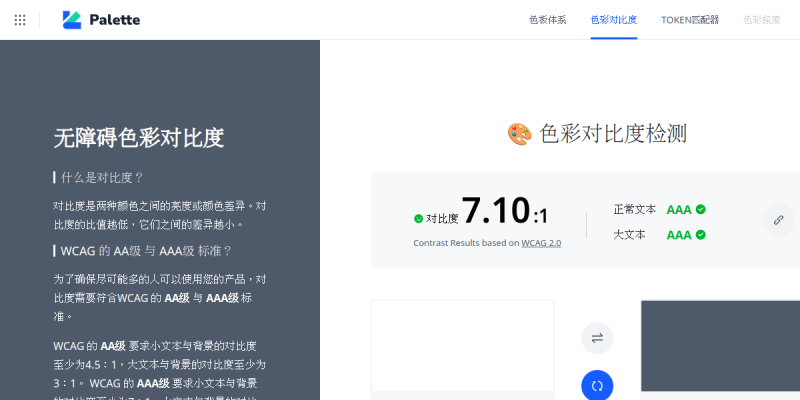Open the WCAG 2.0 link
Viewport: 800px width, 400px height.
click(541, 243)
